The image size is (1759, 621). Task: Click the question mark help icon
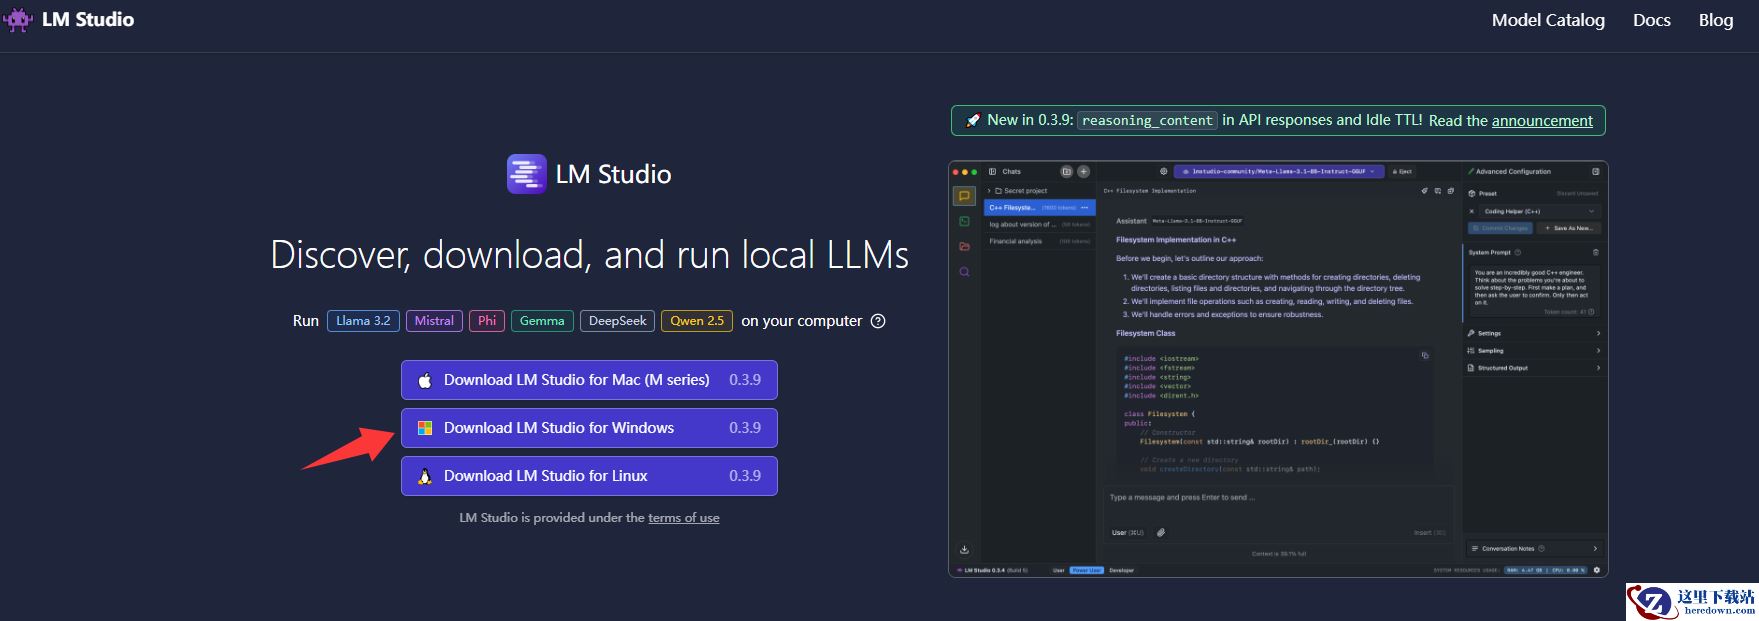click(x=878, y=321)
